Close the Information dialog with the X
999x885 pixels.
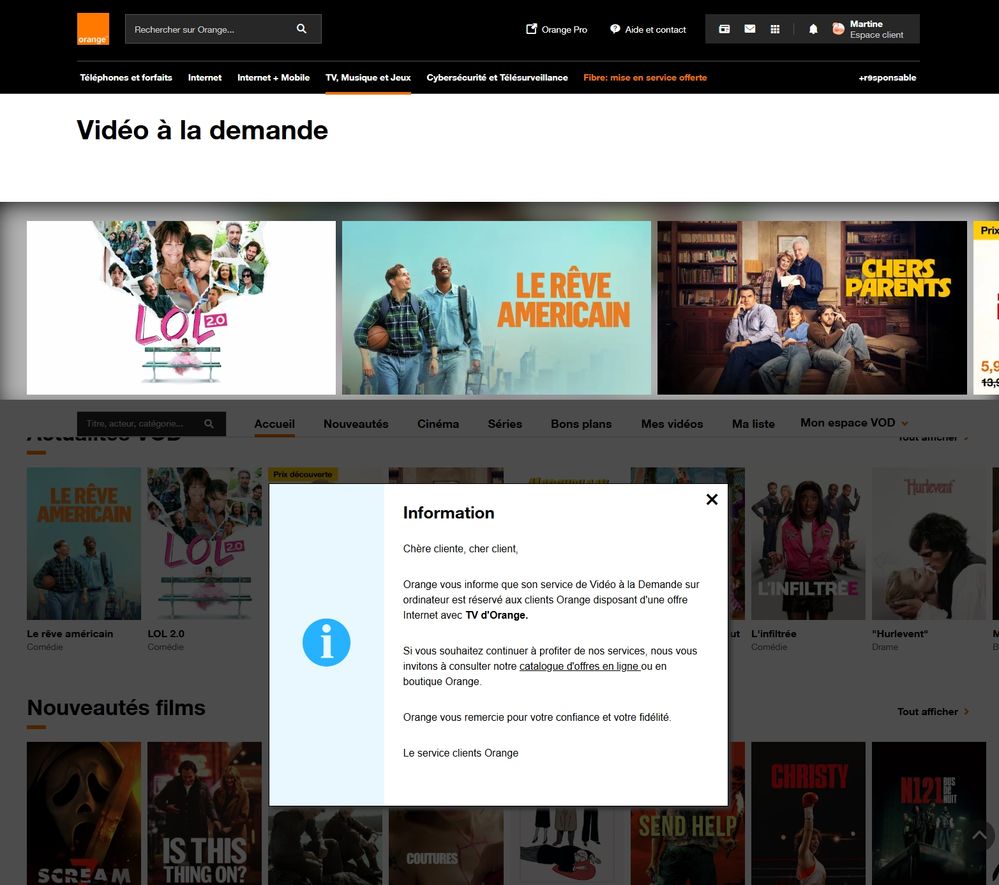(x=712, y=500)
